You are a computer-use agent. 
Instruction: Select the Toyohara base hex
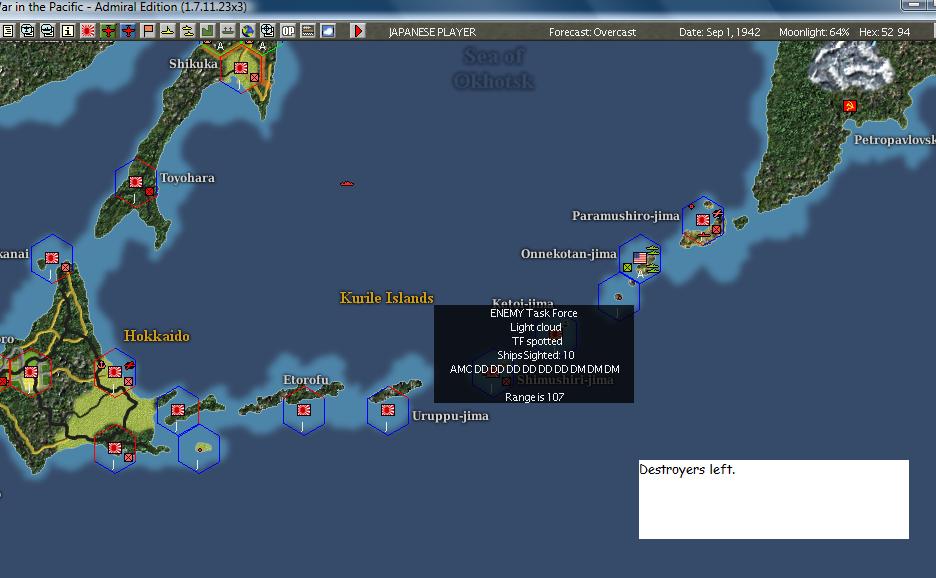(136, 183)
